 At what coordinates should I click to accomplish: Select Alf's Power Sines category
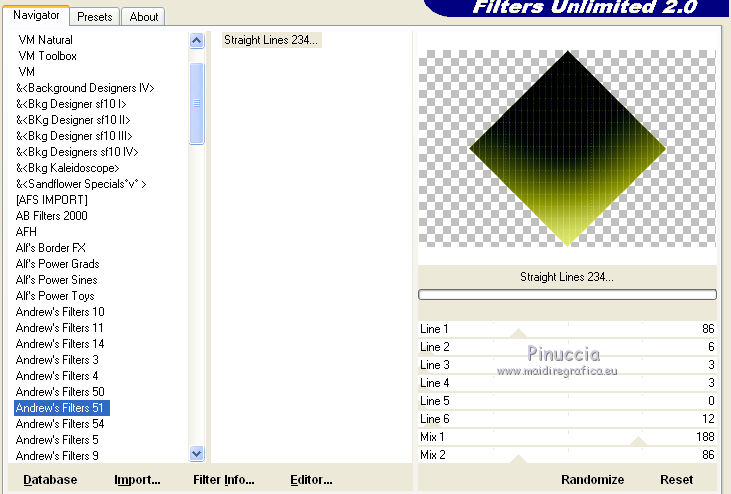pyautogui.click(x=56, y=280)
